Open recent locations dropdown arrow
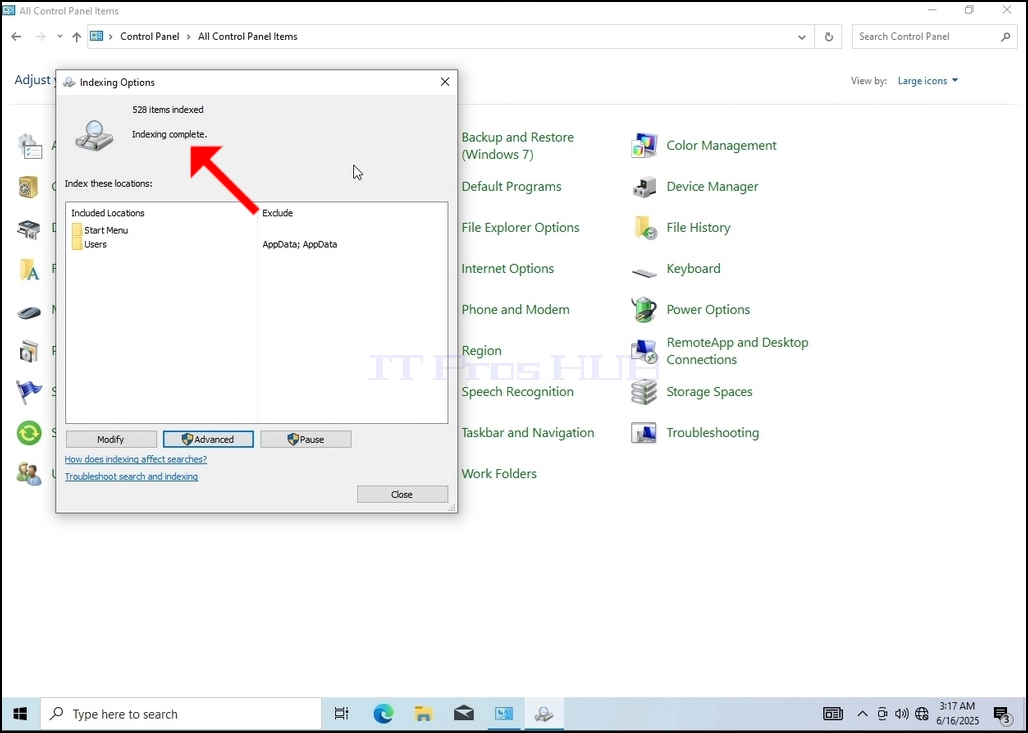This screenshot has width=1028, height=733. click(x=60, y=37)
